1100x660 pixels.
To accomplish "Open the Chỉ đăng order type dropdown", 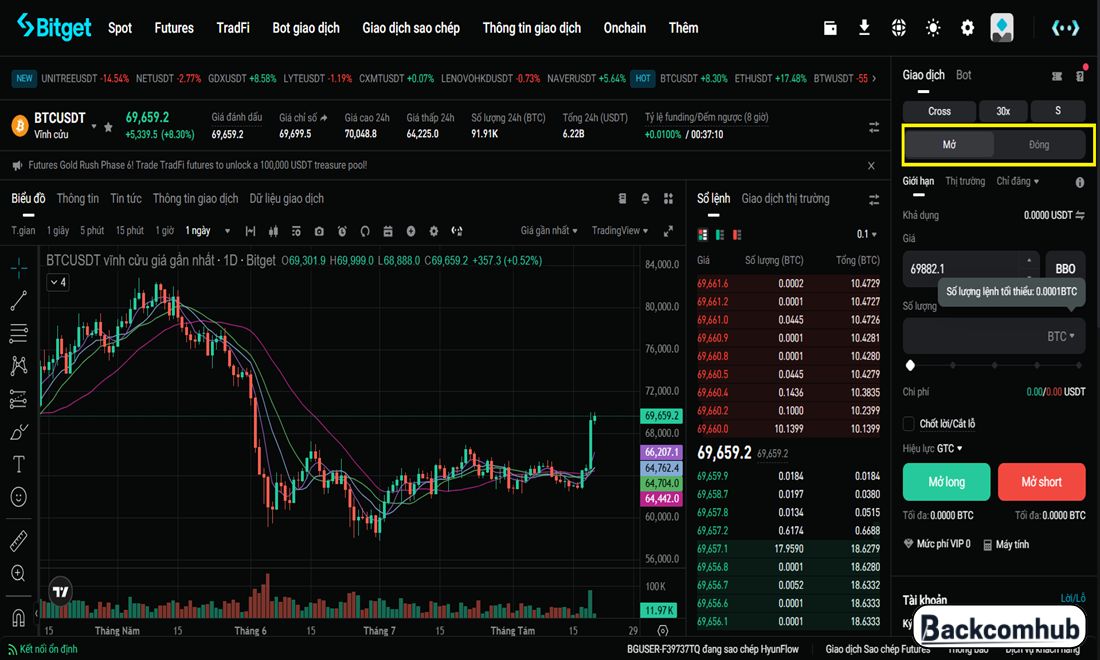I will coord(1017,181).
